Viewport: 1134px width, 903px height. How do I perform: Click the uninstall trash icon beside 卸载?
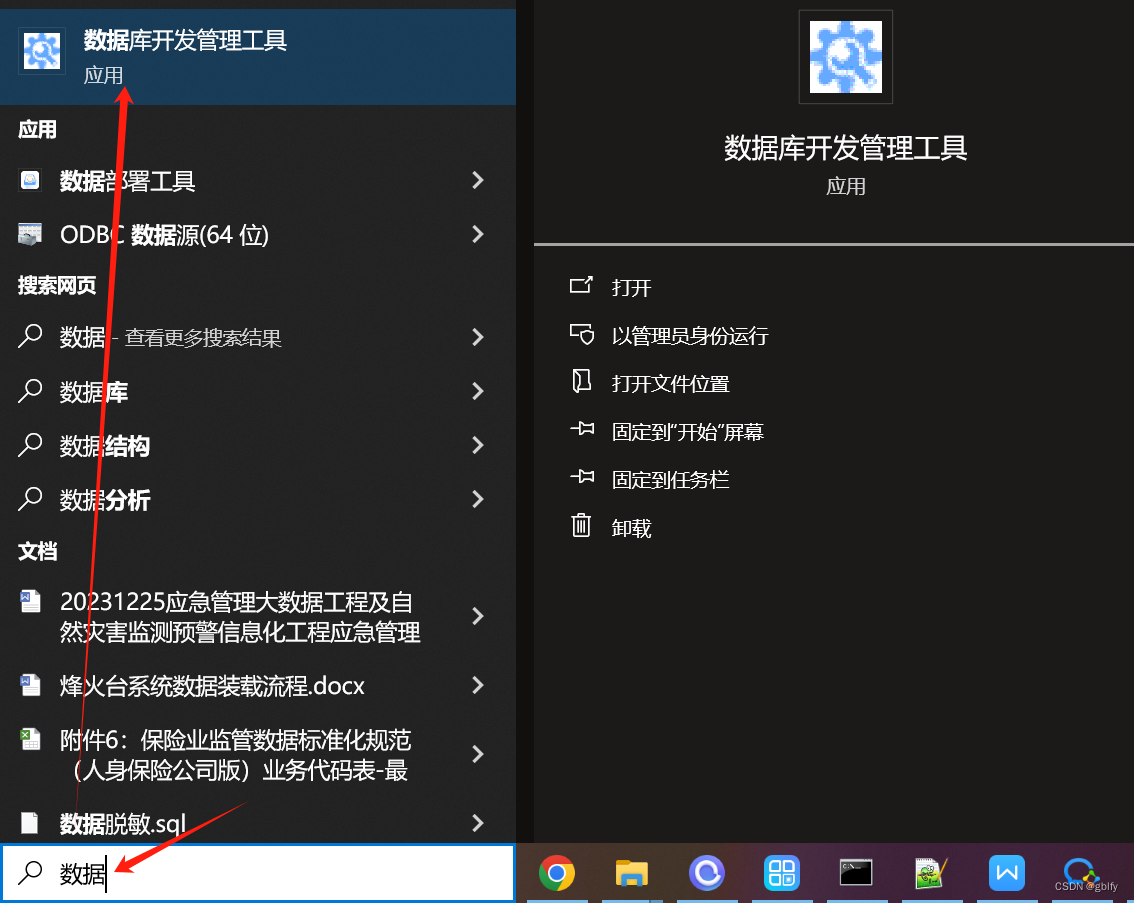coord(581,527)
